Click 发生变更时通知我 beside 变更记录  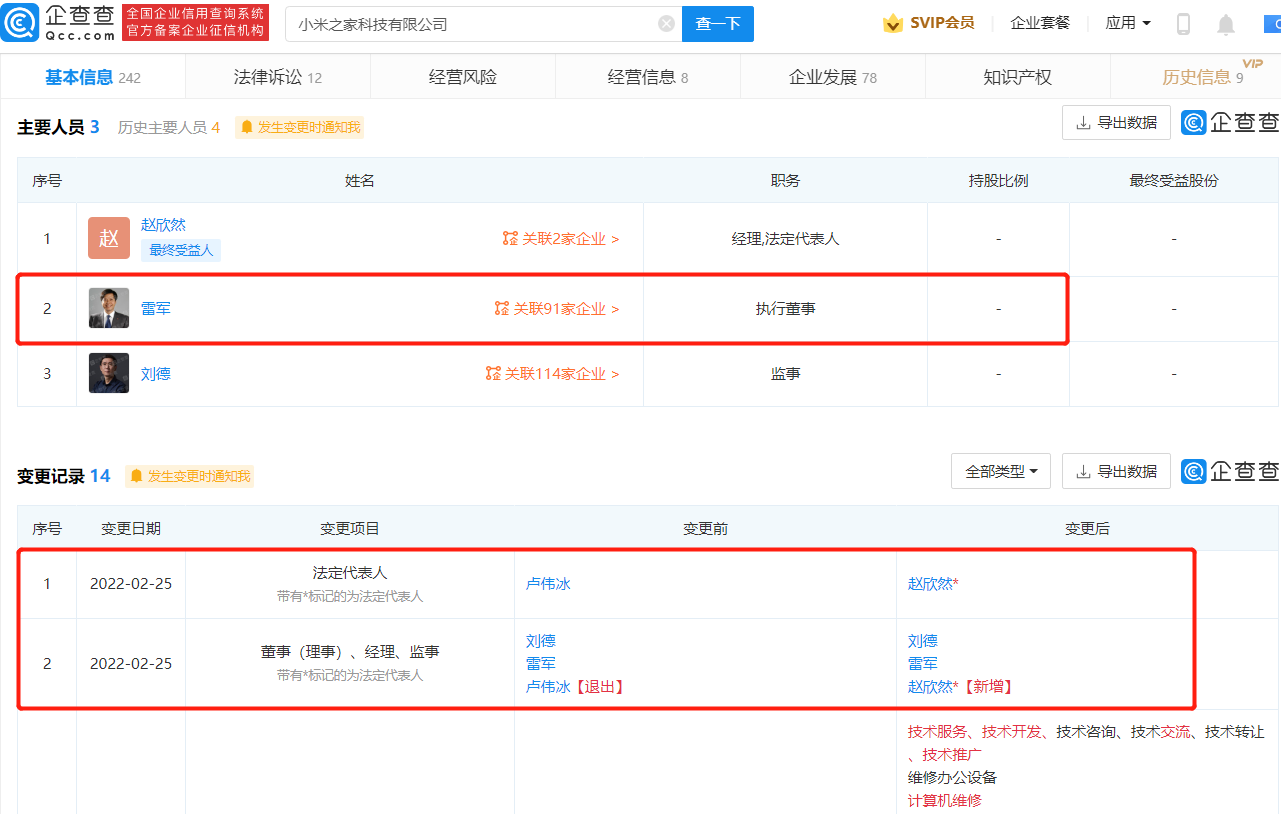coord(190,476)
